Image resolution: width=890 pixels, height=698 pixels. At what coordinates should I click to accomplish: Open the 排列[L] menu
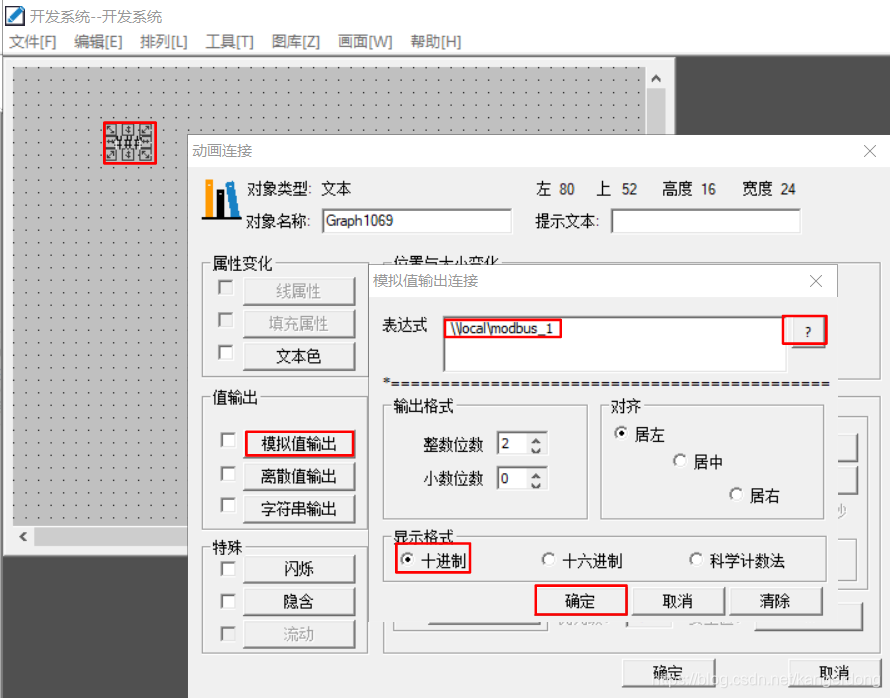pyautogui.click(x=163, y=41)
